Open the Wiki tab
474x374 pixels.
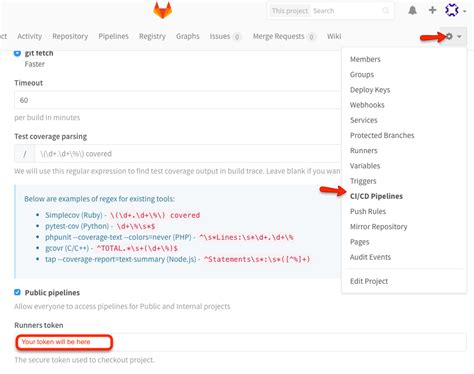pos(334,36)
